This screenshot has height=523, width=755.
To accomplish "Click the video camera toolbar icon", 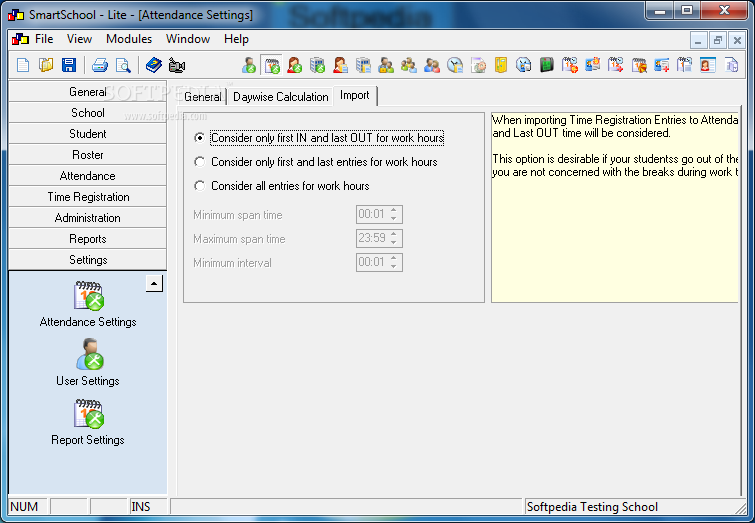I will (x=177, y=65).
